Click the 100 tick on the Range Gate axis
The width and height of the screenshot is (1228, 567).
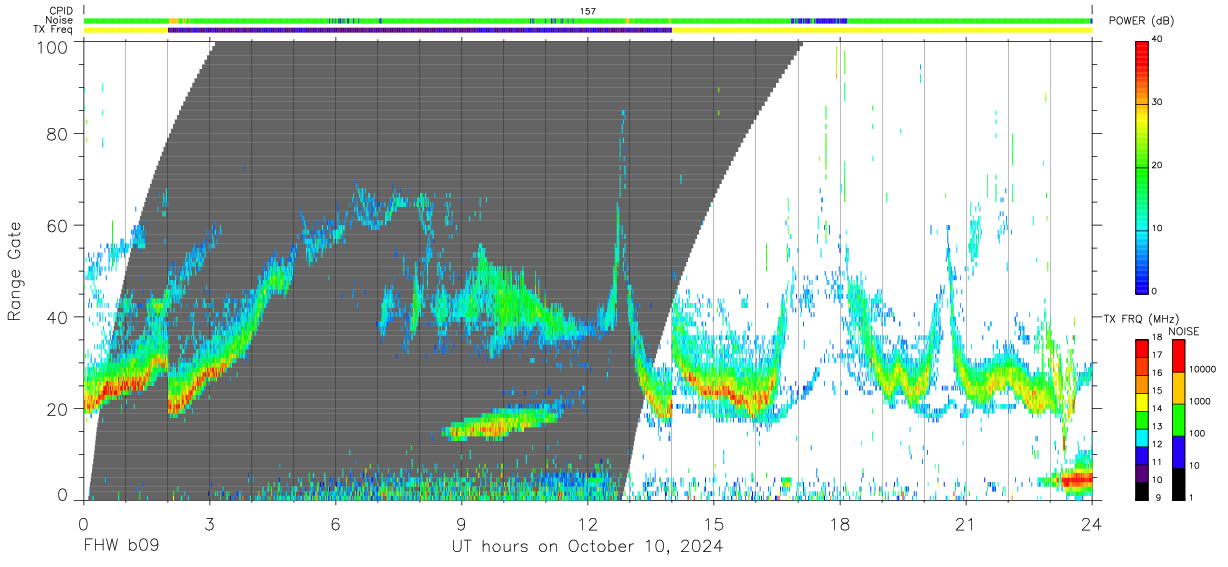53,48
